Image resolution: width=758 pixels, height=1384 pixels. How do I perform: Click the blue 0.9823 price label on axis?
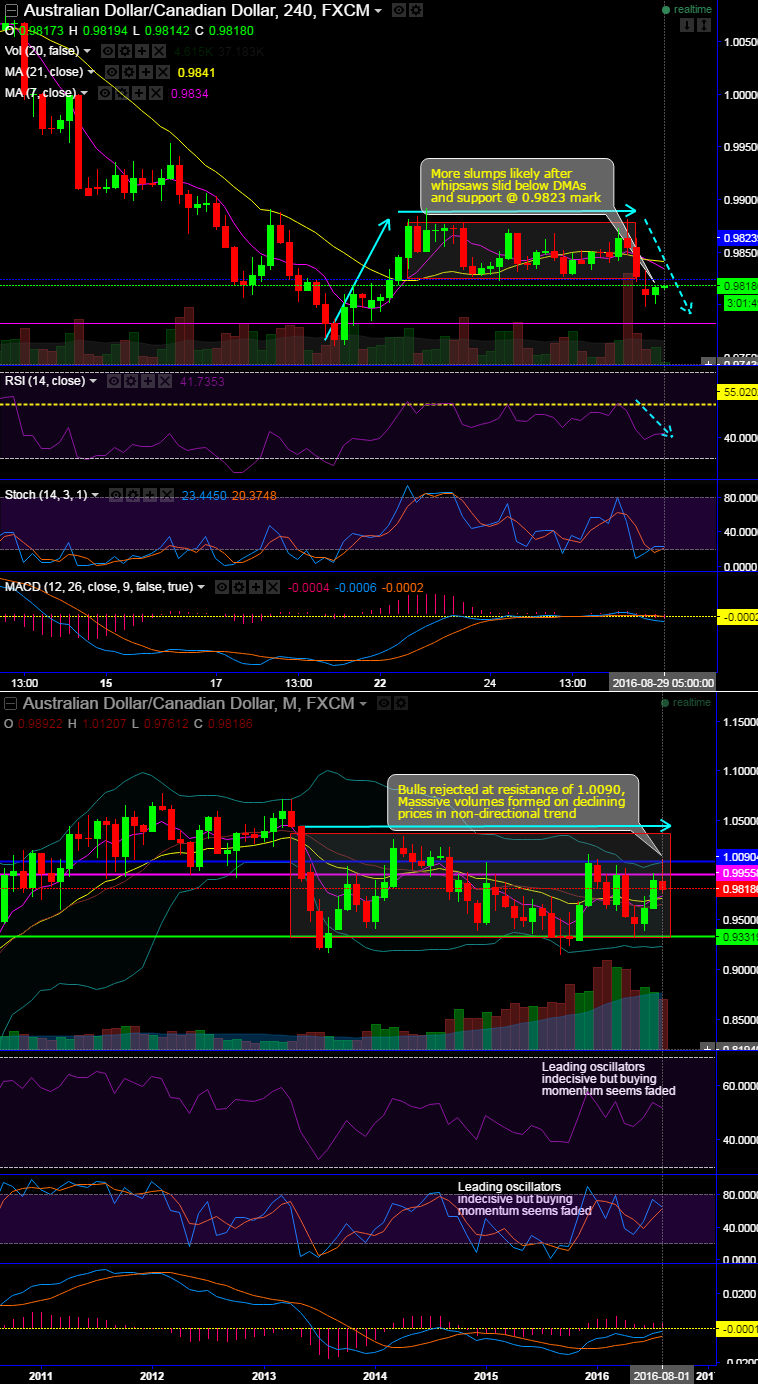737,239
